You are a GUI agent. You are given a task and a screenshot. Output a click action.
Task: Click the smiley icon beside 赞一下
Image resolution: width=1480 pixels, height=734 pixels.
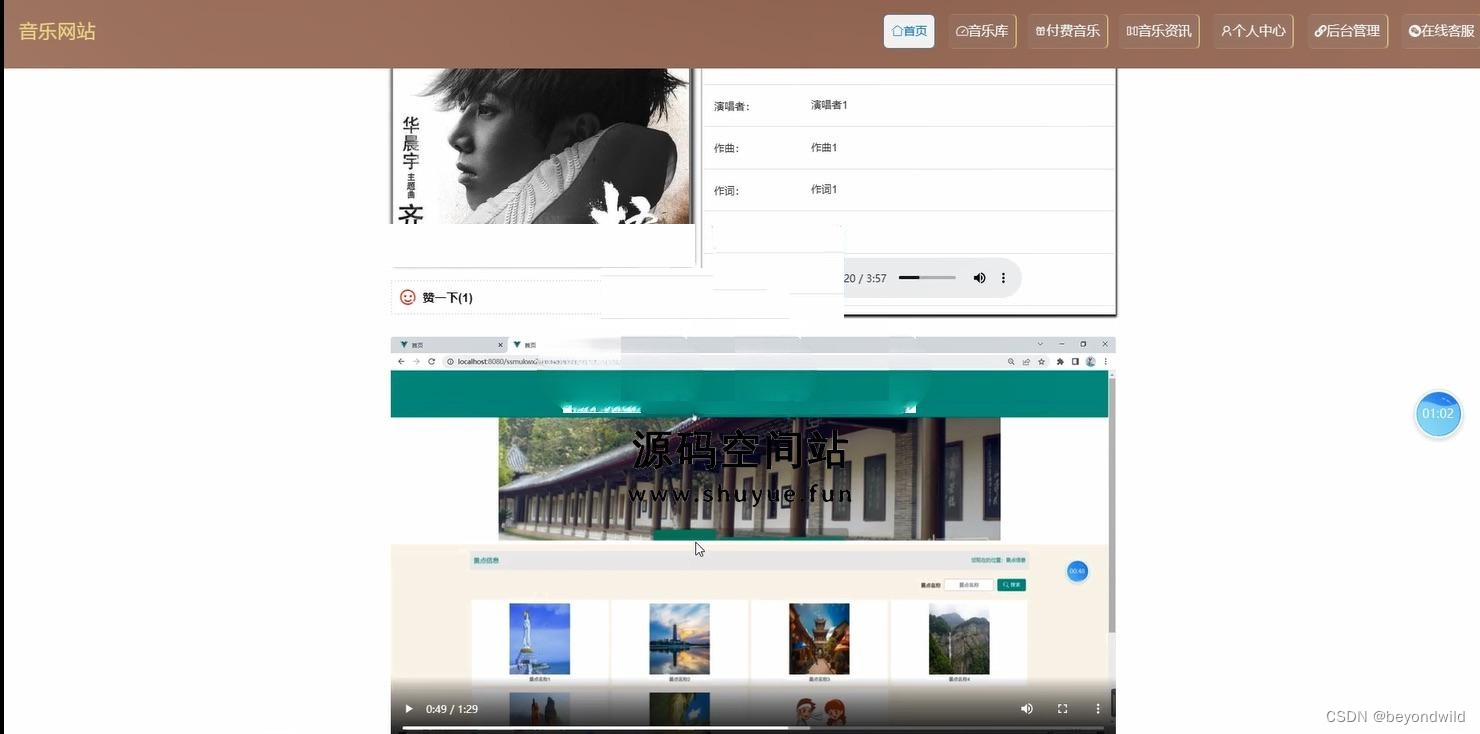coord(407,297)
